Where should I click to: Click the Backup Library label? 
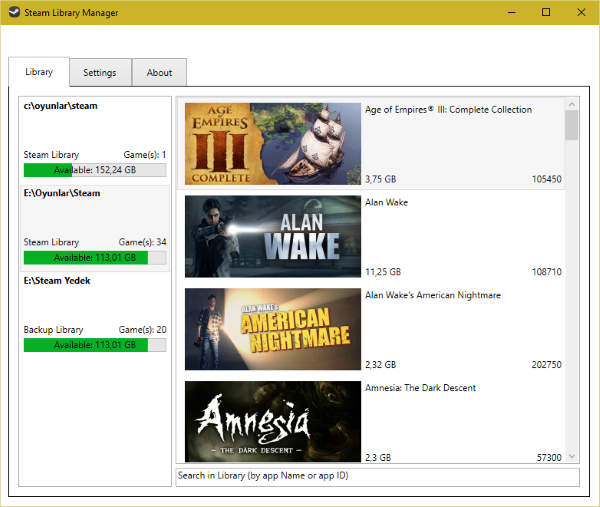click(53, 329)
